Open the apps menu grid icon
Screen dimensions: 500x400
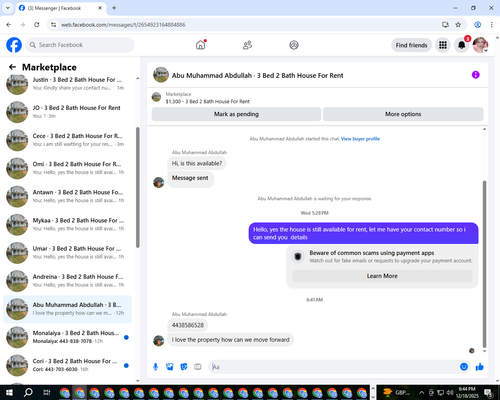(x=443, y=45)
